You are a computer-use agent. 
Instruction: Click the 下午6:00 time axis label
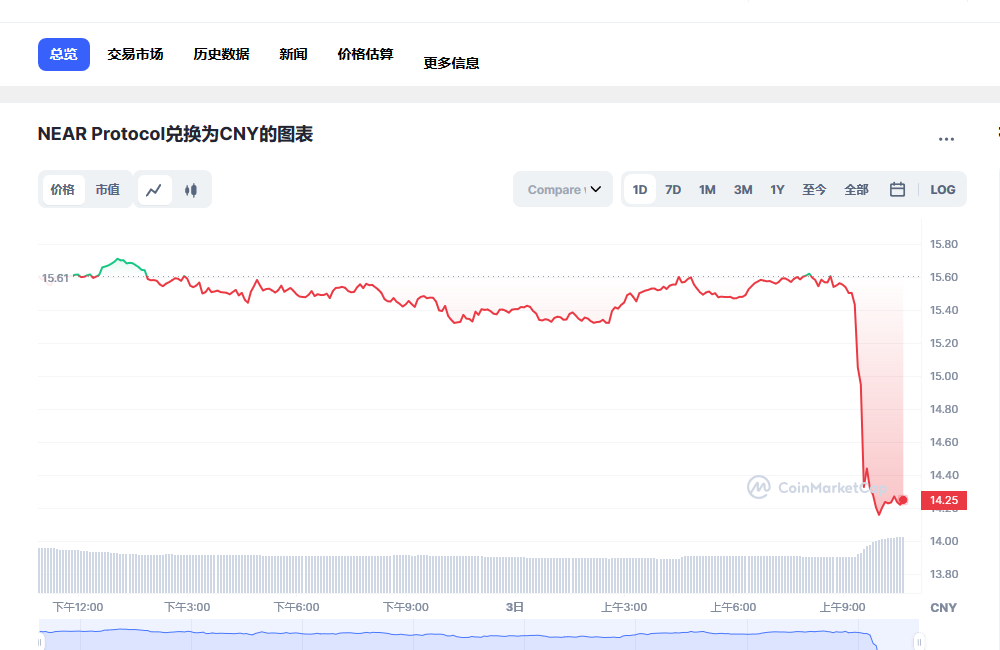click(297, 607)
